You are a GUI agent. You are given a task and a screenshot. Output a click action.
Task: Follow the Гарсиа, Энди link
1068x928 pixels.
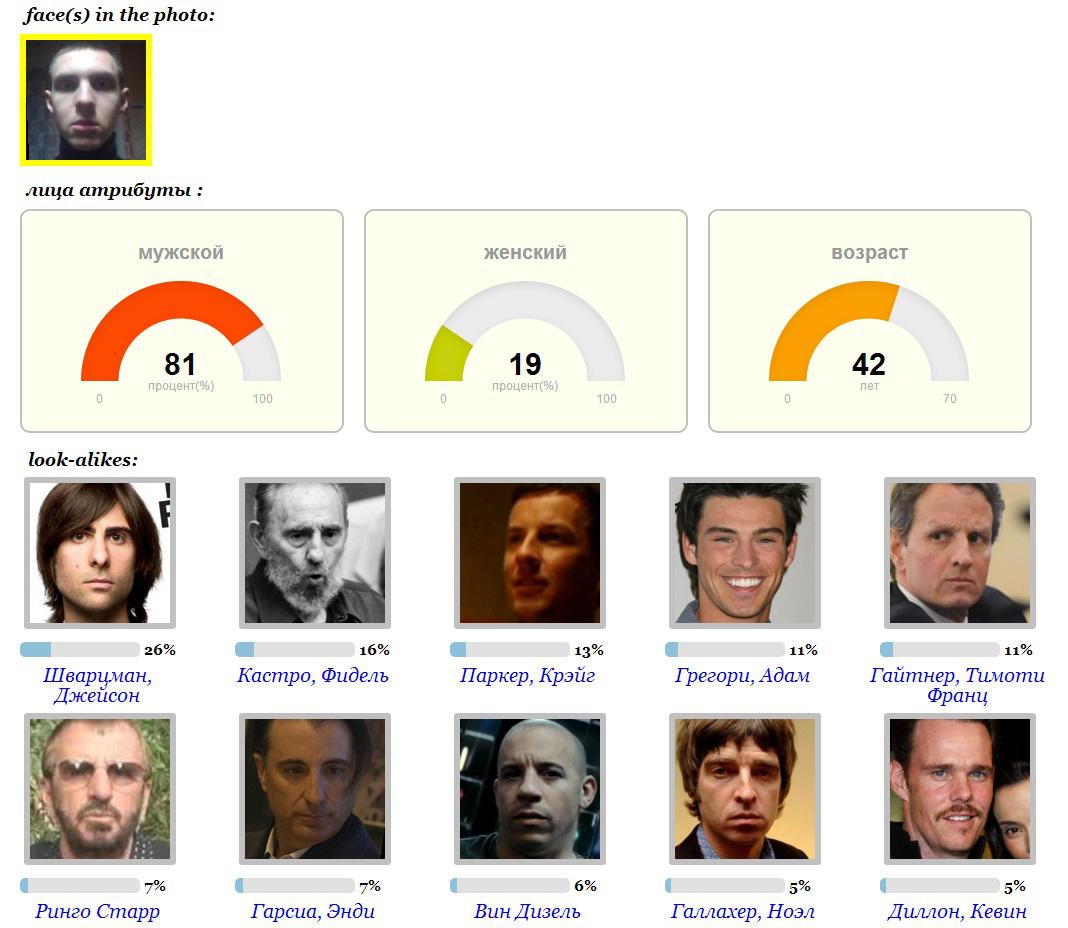point(312,911)
